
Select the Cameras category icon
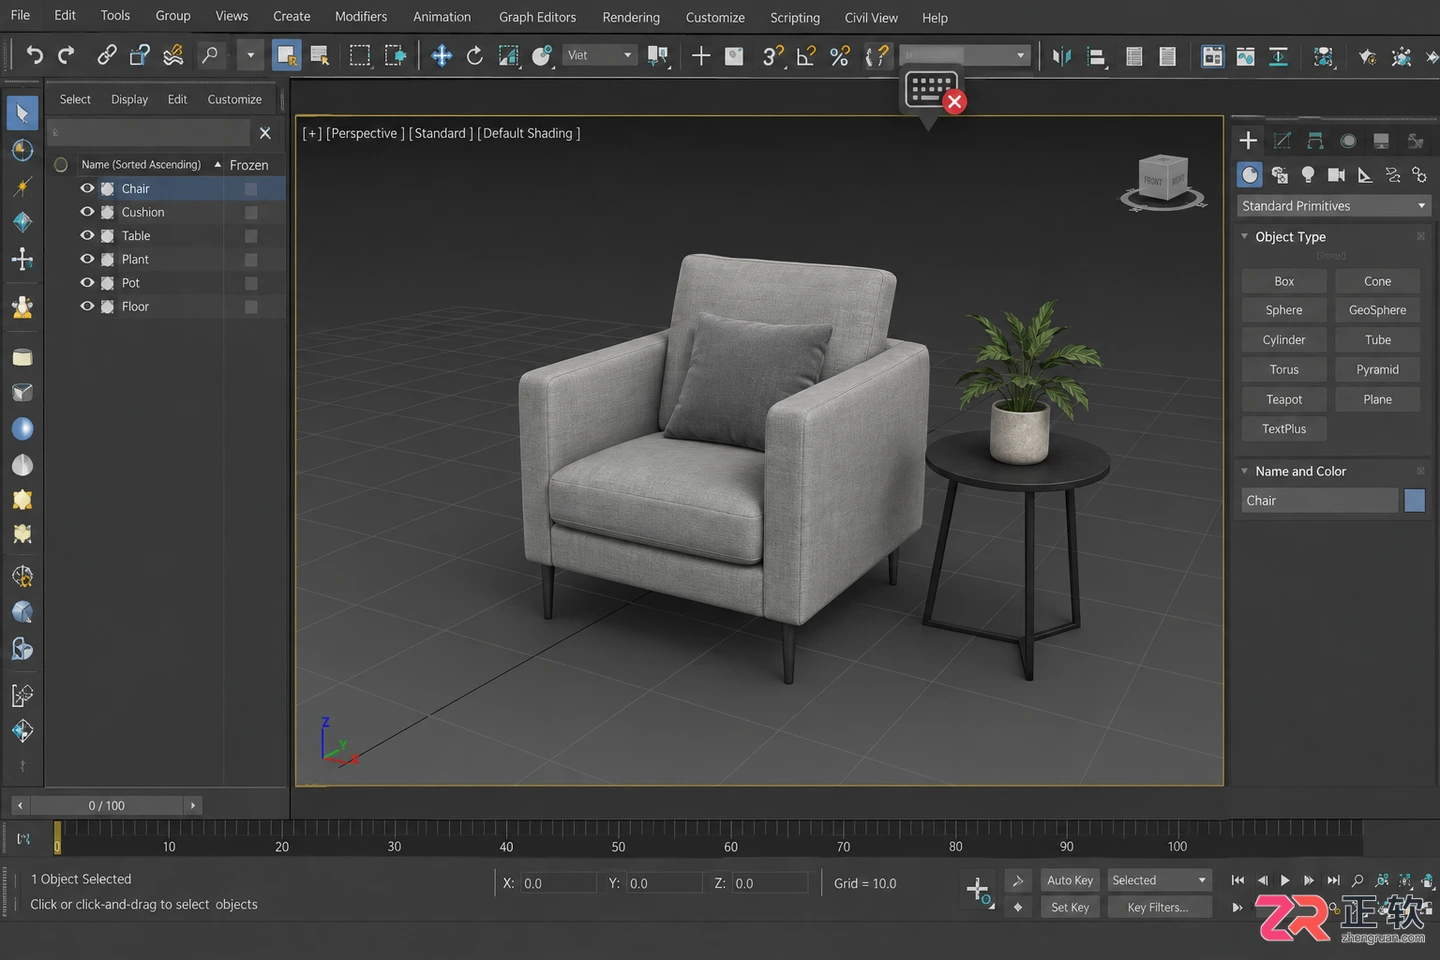[1336, 175]
